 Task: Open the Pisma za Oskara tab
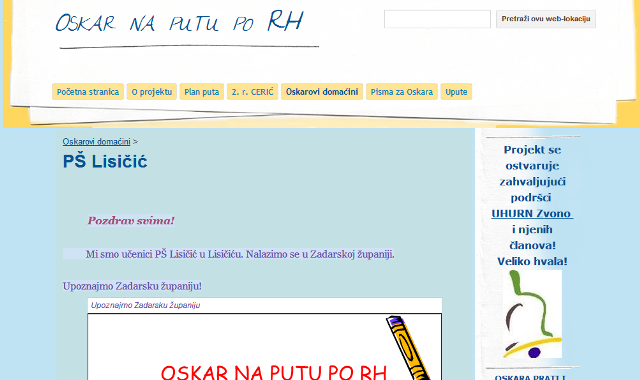402,92
